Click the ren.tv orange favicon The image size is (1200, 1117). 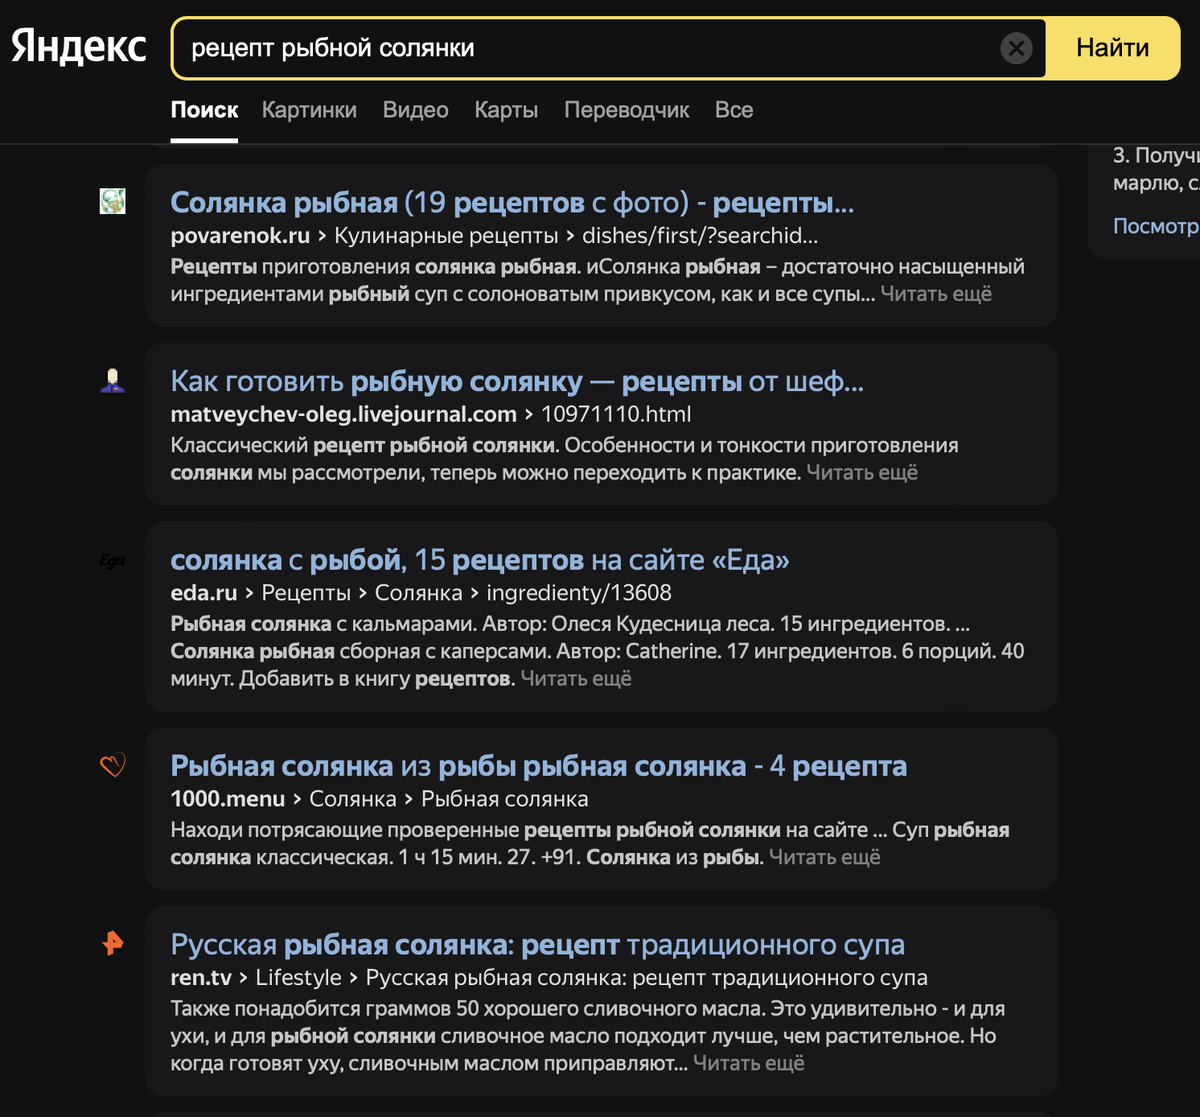coord(112,944)
